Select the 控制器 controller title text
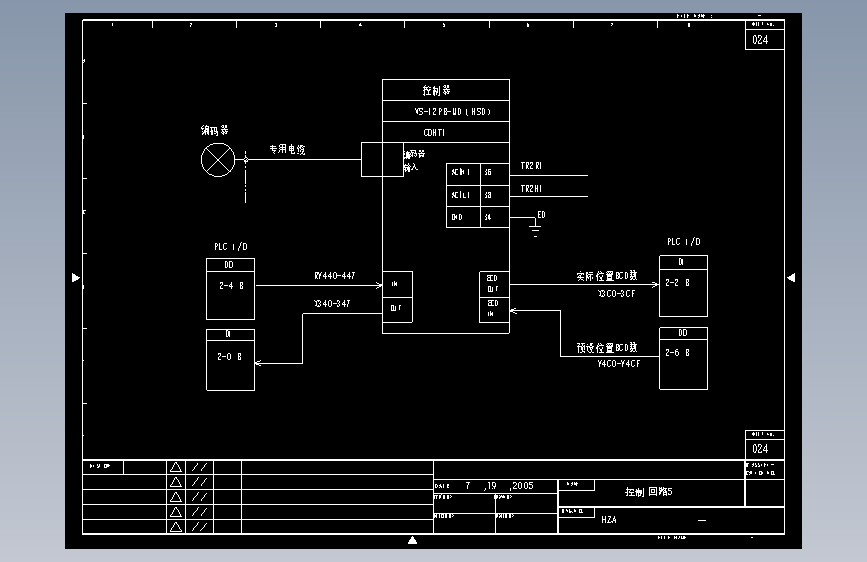 point(436,90)
